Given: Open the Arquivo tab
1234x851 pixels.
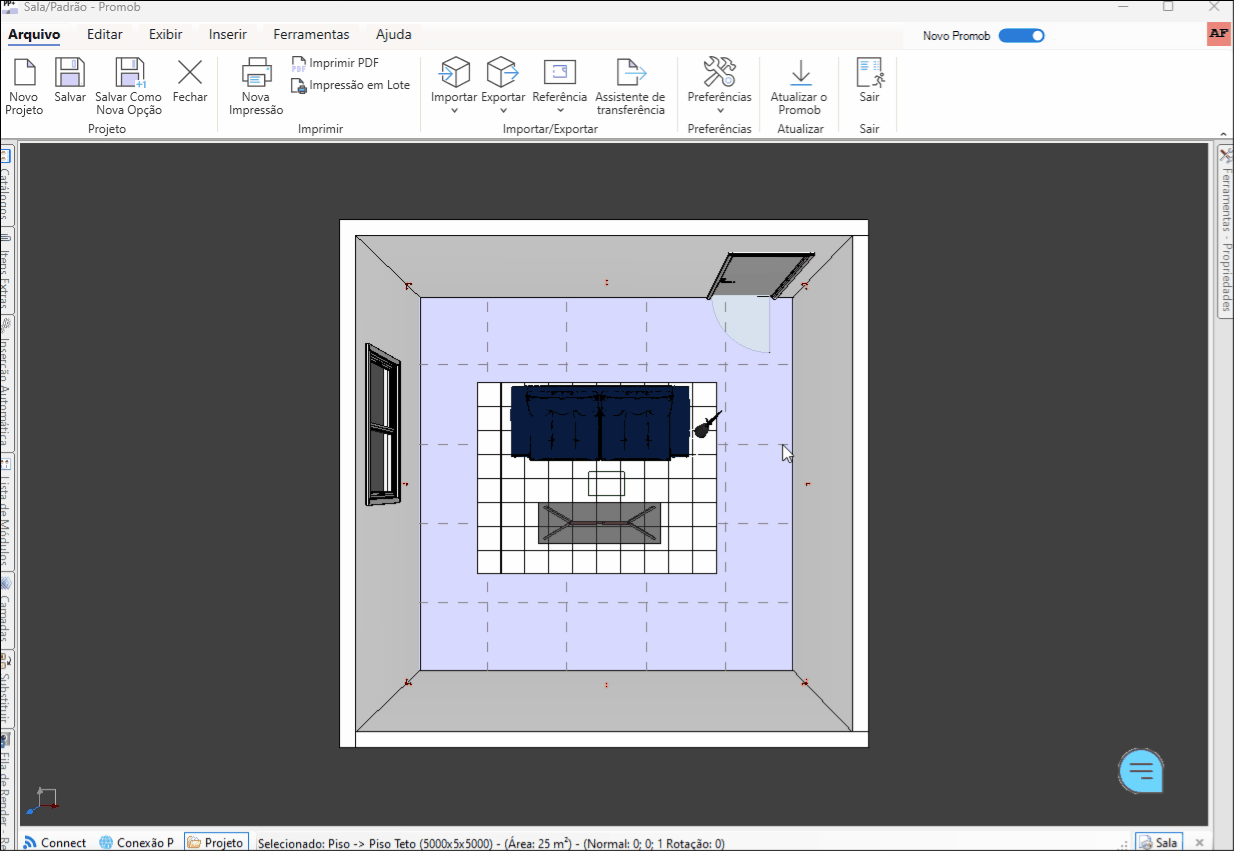Looking at the screenshot, I should (34, 34).
